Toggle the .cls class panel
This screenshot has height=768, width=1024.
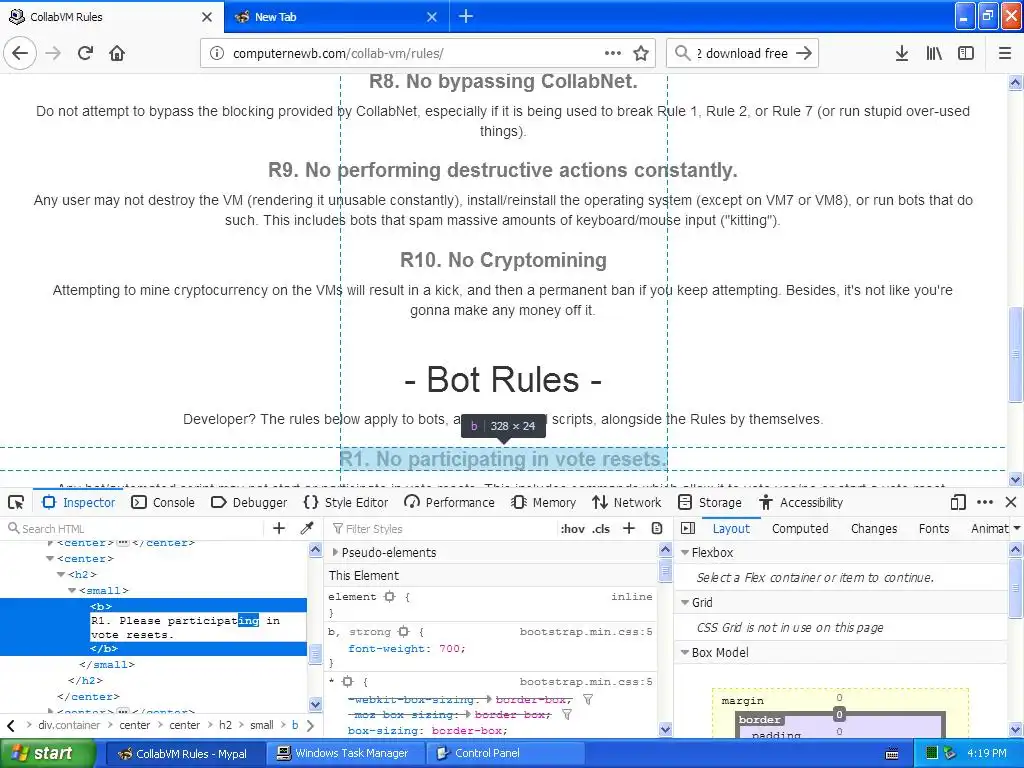click(x=601, y=529)
